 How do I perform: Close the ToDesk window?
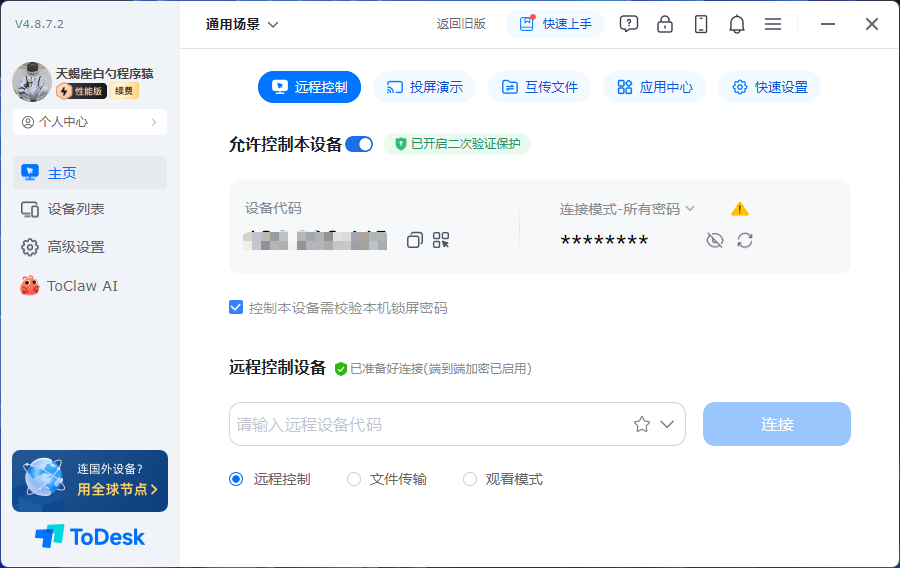(872, 24)
